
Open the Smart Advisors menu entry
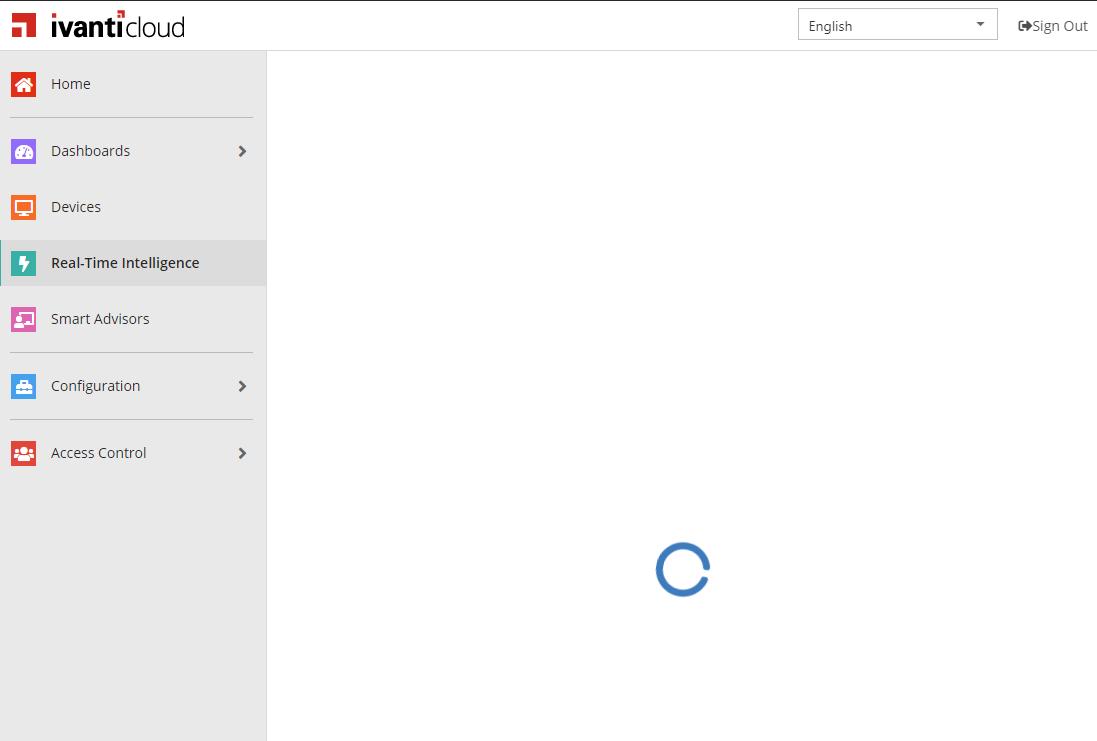100,319
